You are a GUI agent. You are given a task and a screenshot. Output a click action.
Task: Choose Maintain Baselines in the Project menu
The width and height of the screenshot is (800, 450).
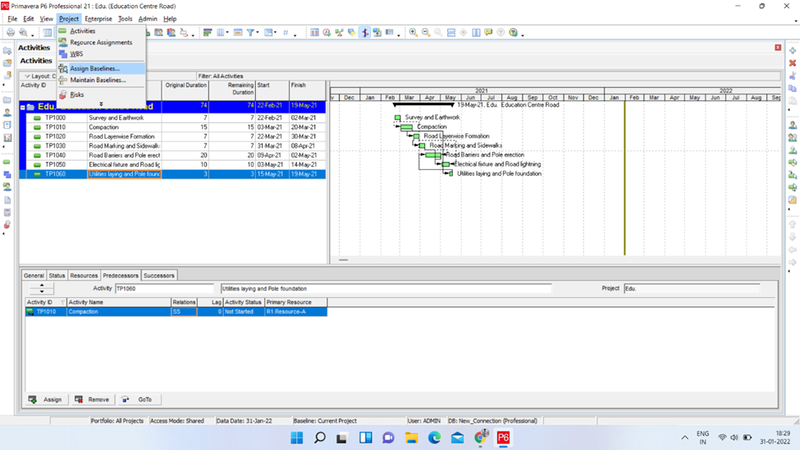point(101,80)
